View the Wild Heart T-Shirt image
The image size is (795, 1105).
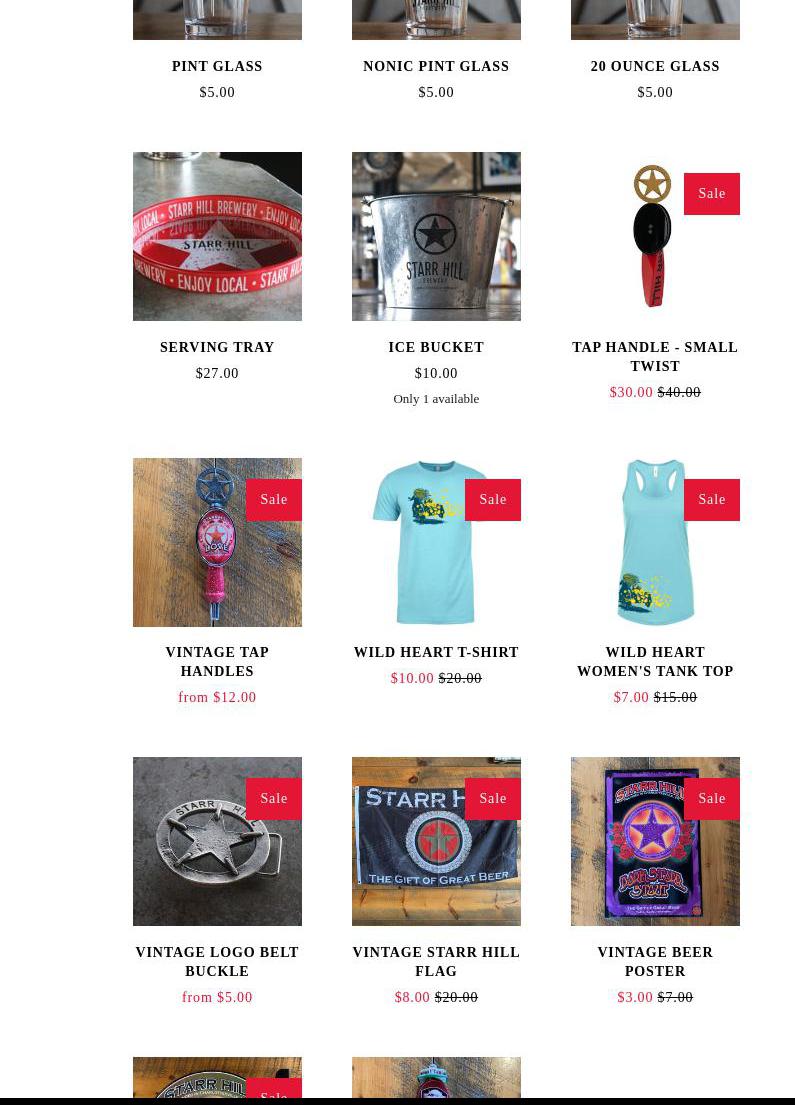[x=436, y=542]
